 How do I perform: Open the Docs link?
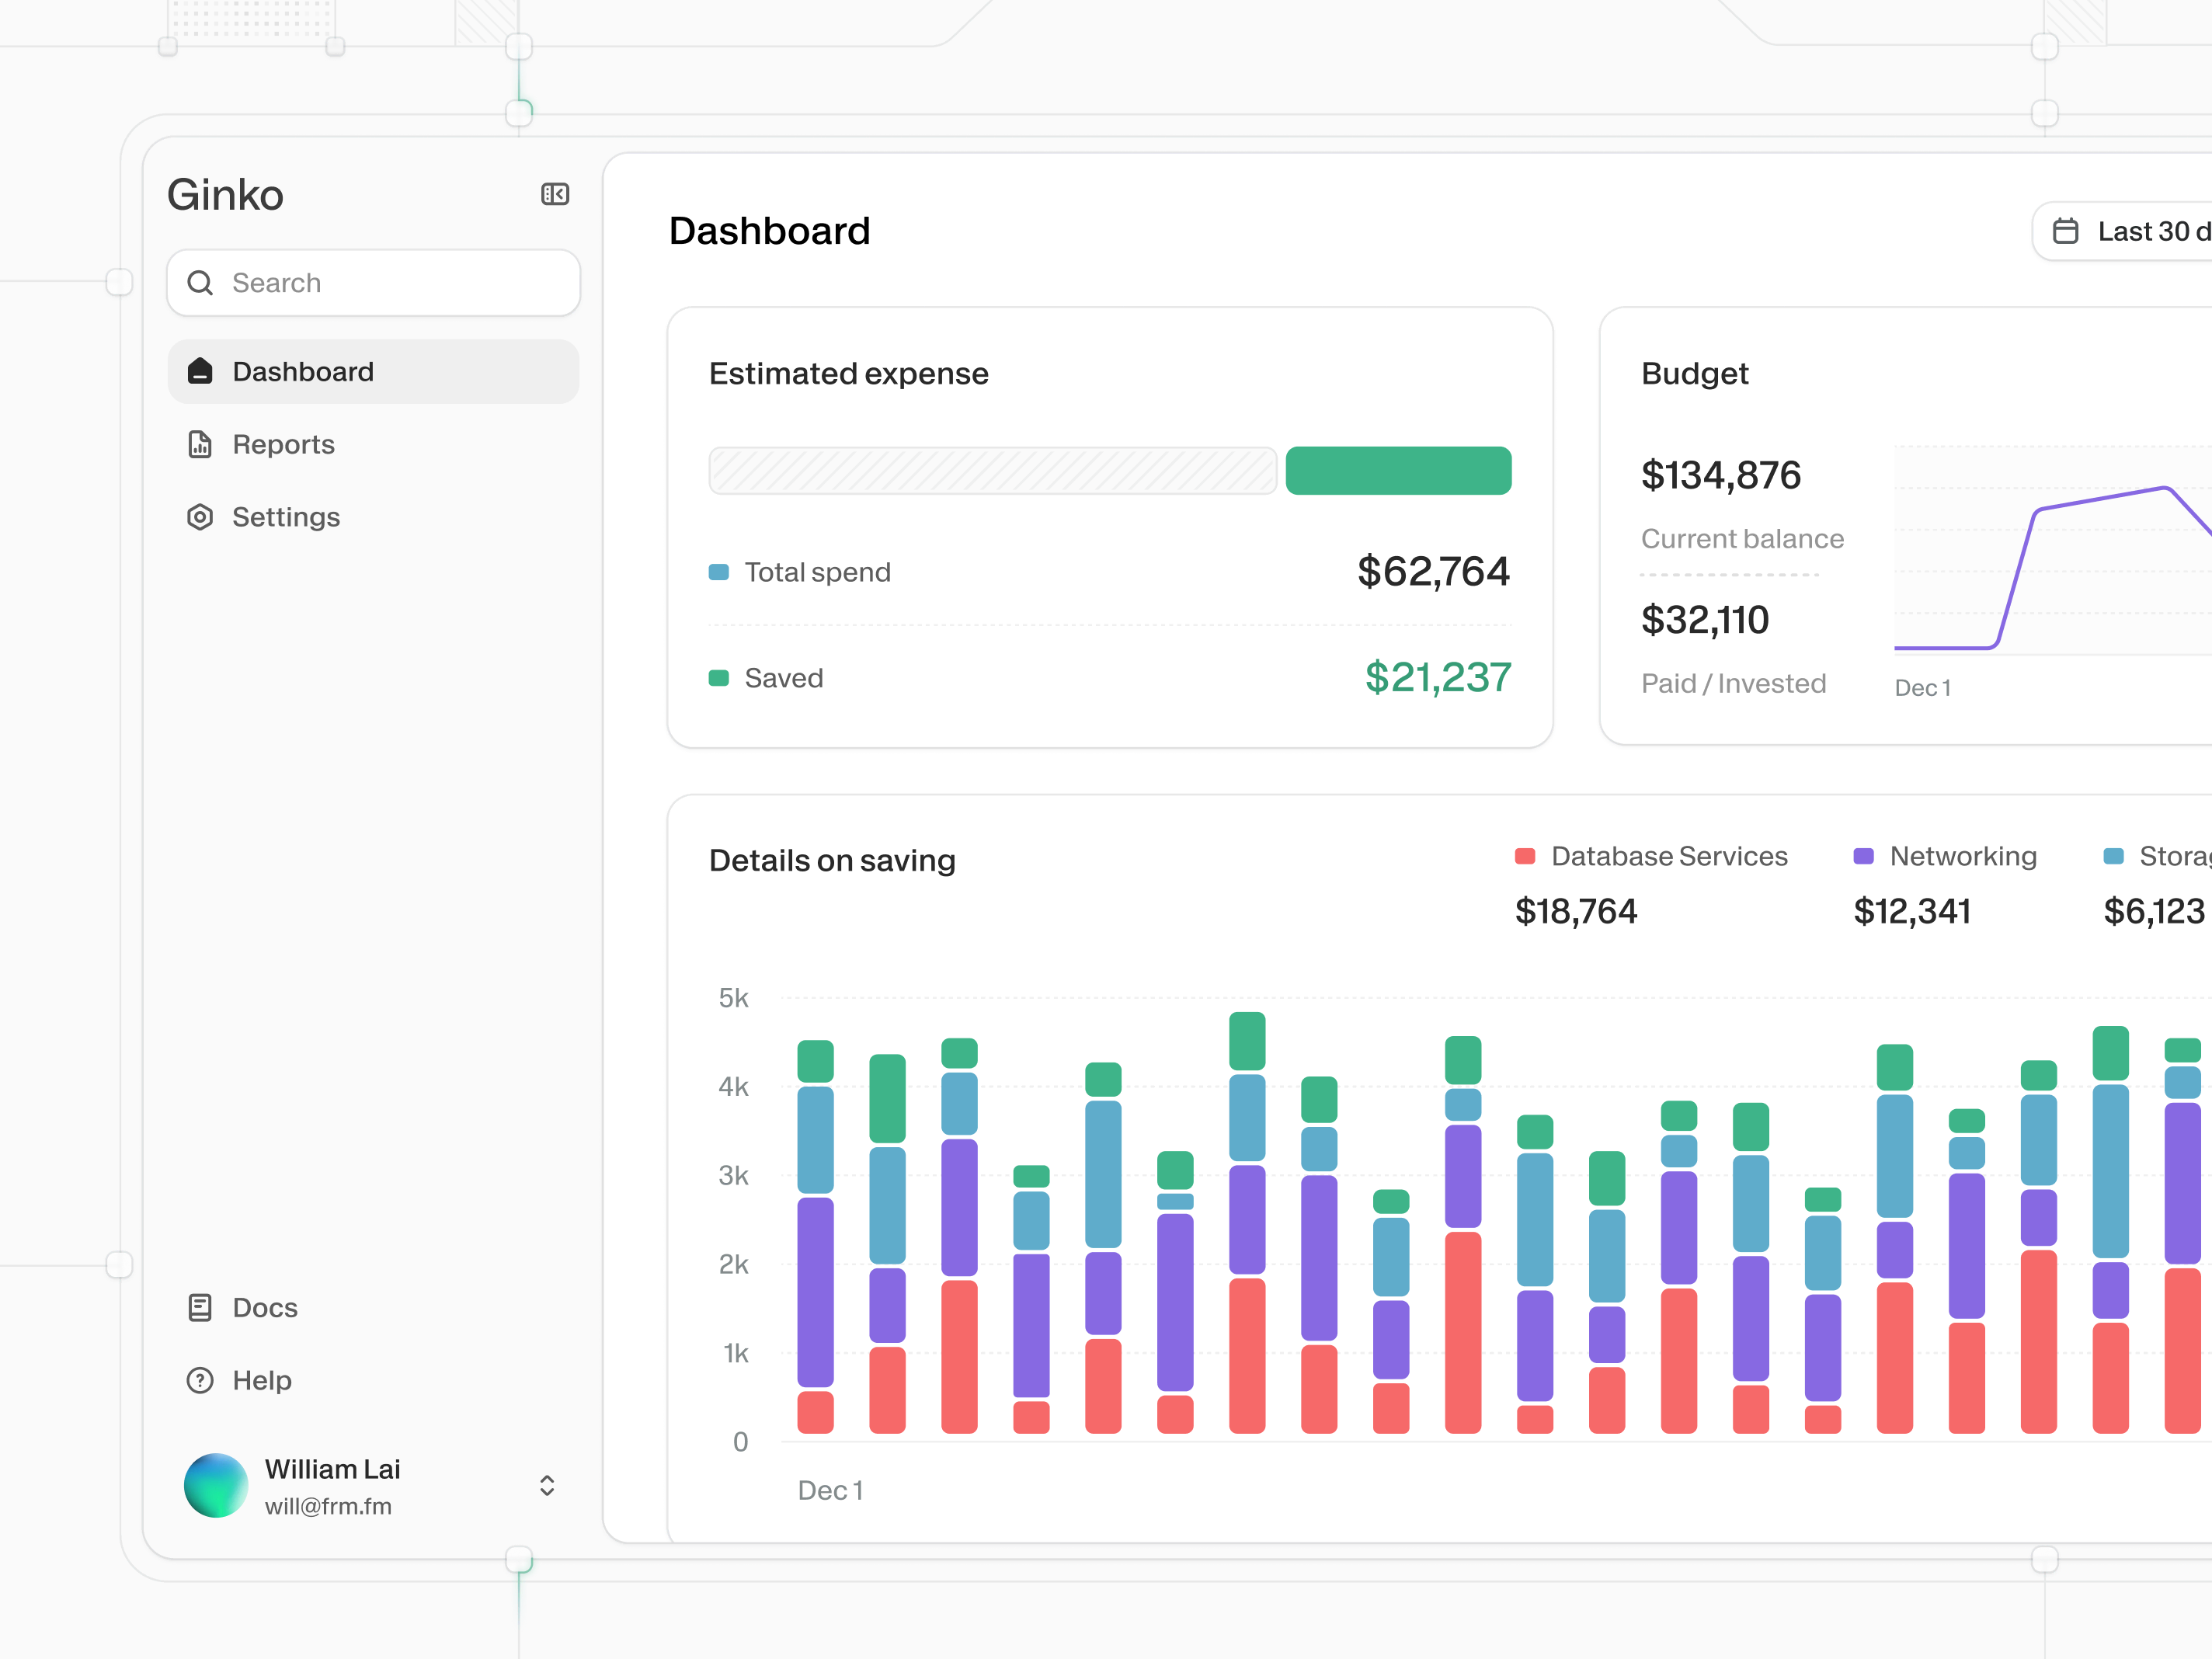pyautogui.click(x=265, y=1307)
